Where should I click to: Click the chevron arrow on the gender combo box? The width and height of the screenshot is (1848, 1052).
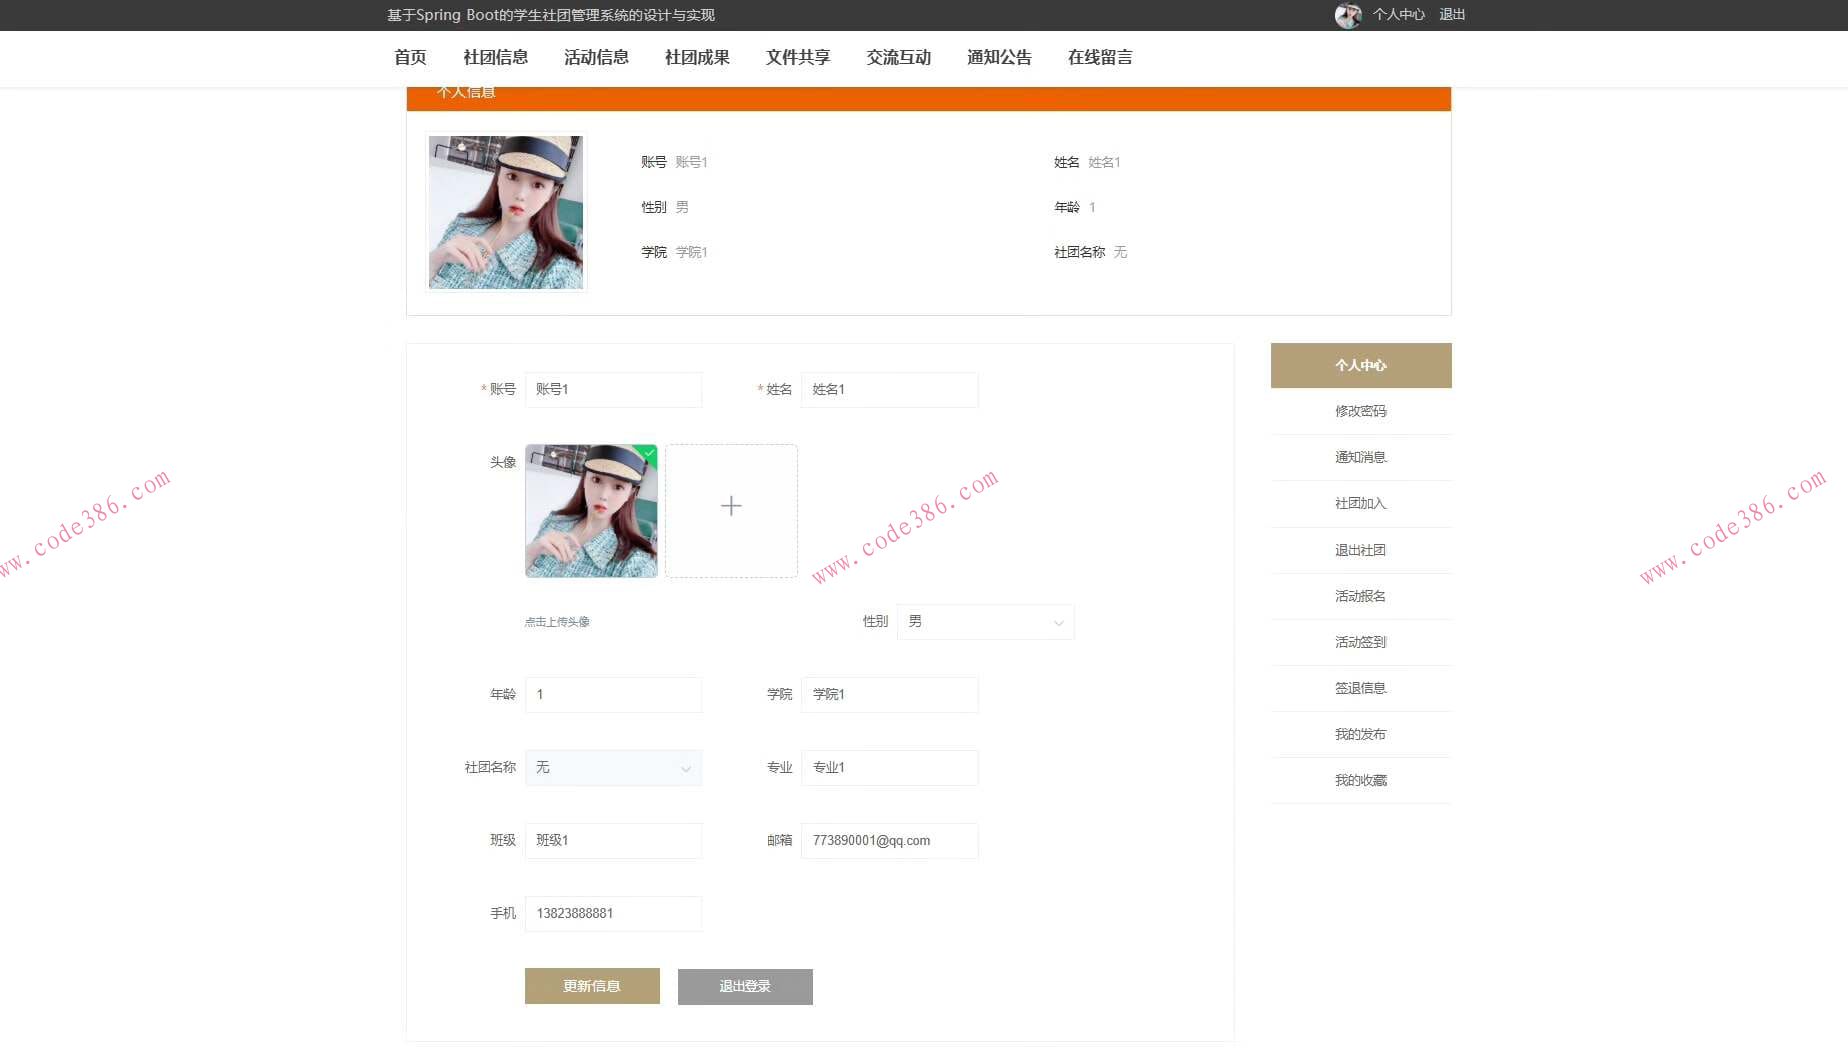coord(1058,621)
